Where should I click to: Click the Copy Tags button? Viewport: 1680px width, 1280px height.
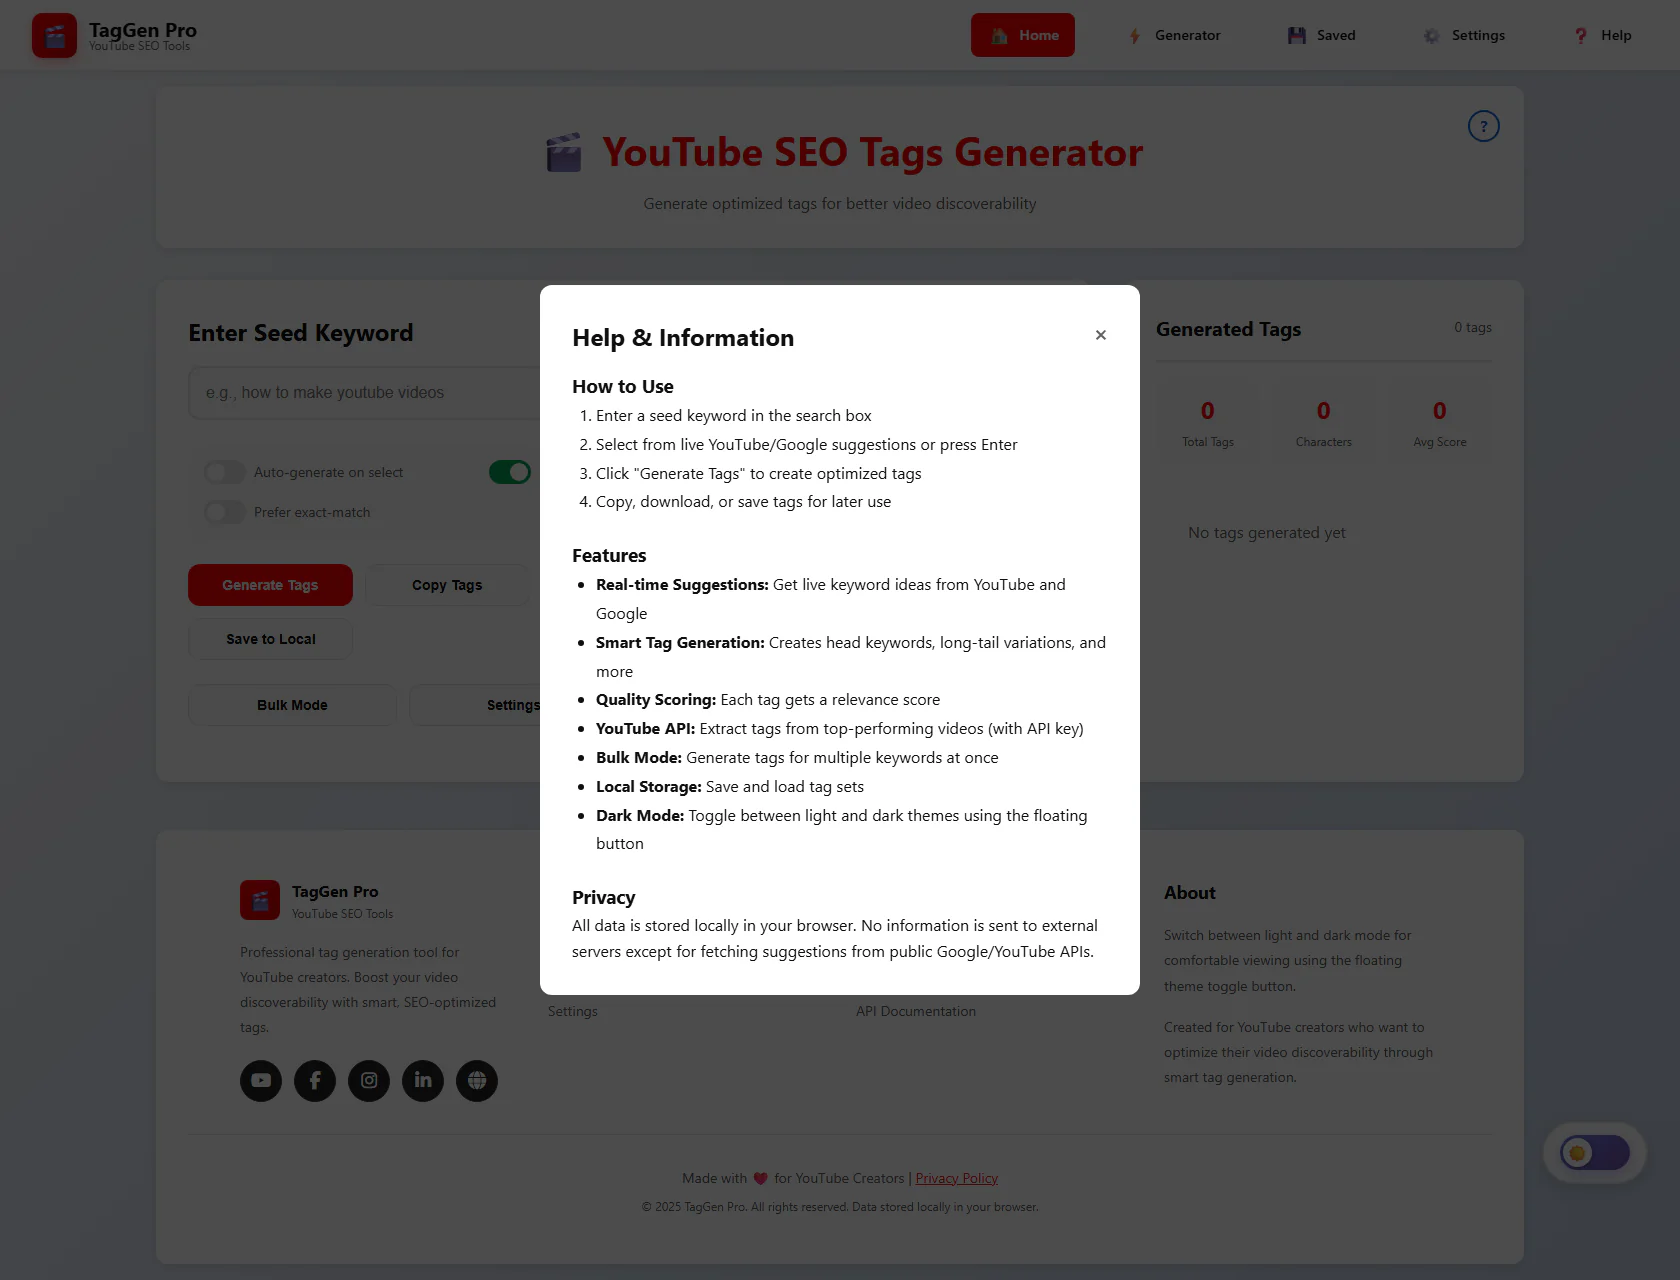[447, 585]
